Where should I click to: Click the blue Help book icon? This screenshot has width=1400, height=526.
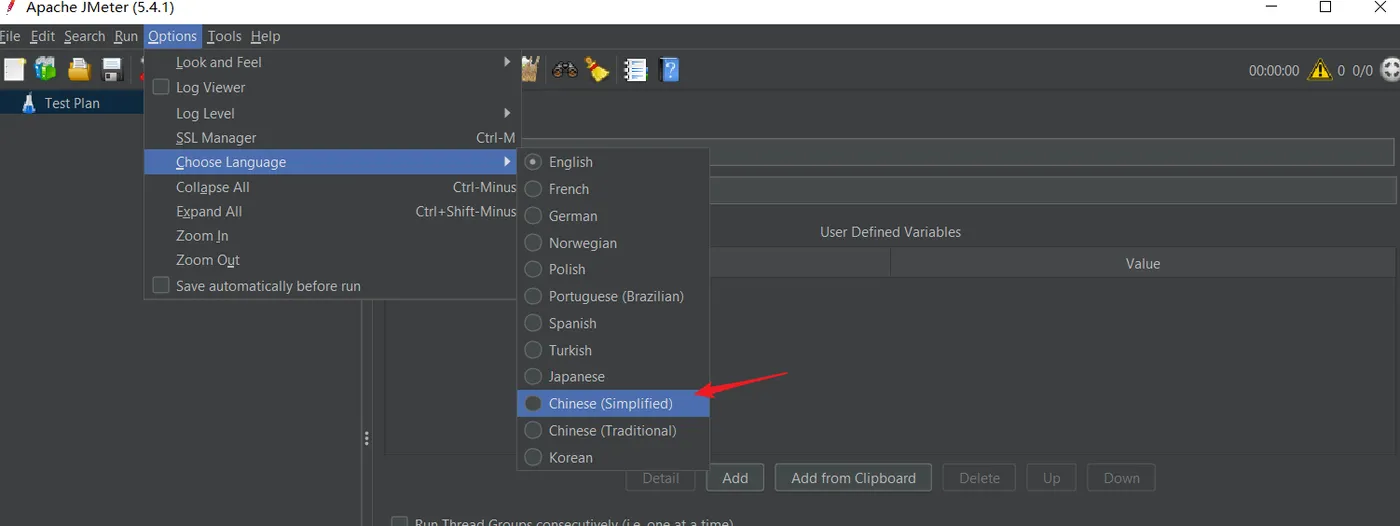click(670, 70)
